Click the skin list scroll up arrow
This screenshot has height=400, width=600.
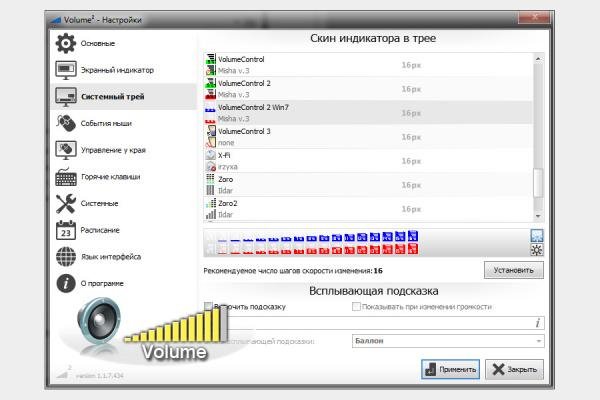[x=538, y=59]
